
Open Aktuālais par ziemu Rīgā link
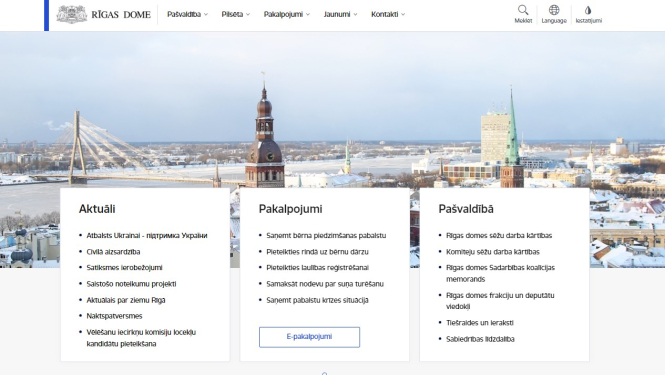[126, 300]
